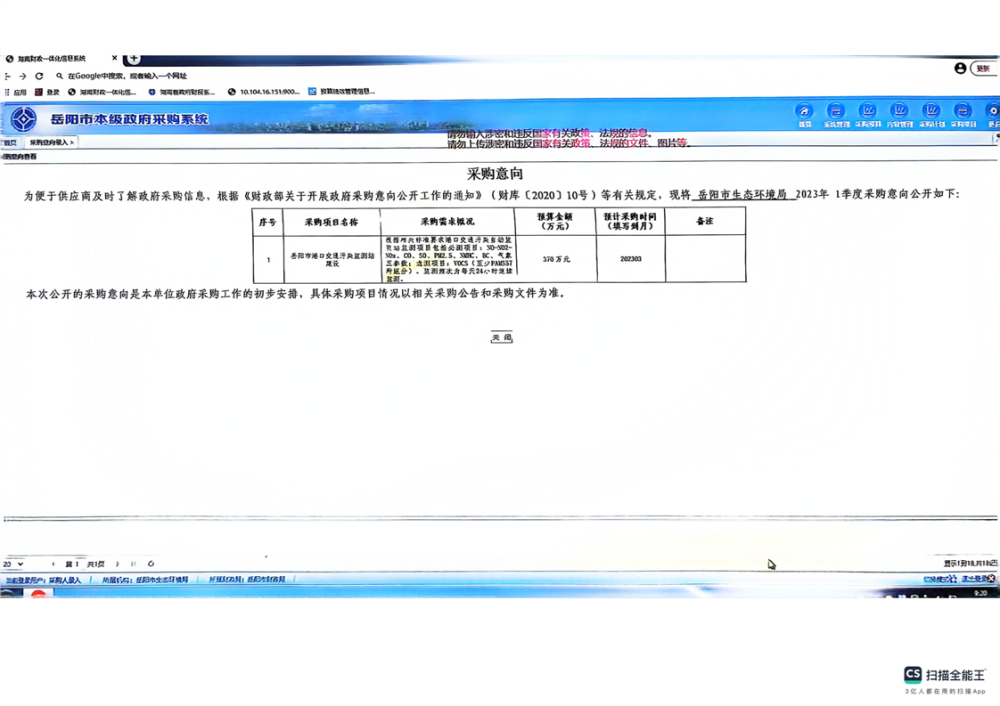Reload the page with the refresh icon
Viewport: 1000px width, 706px height.
[x=38, y=76]
